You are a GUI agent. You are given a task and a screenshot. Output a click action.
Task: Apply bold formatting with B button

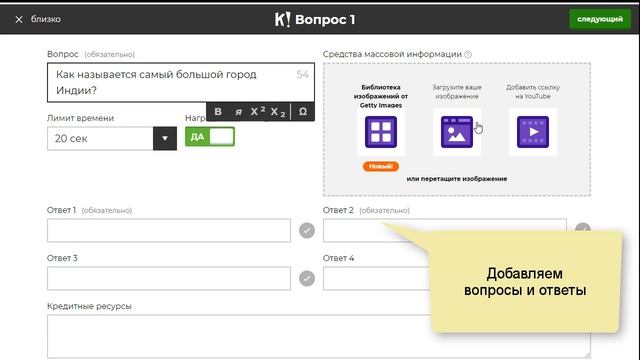click(x=218, y=111)
